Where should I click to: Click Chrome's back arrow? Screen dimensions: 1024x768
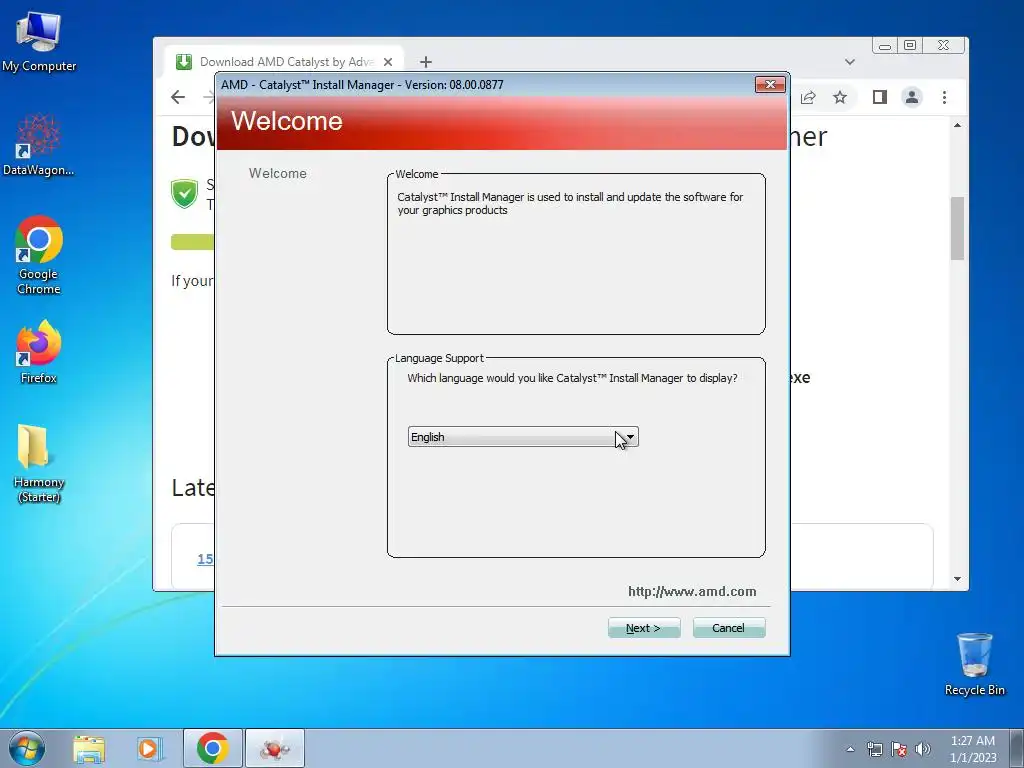click(x=178, y=97)
